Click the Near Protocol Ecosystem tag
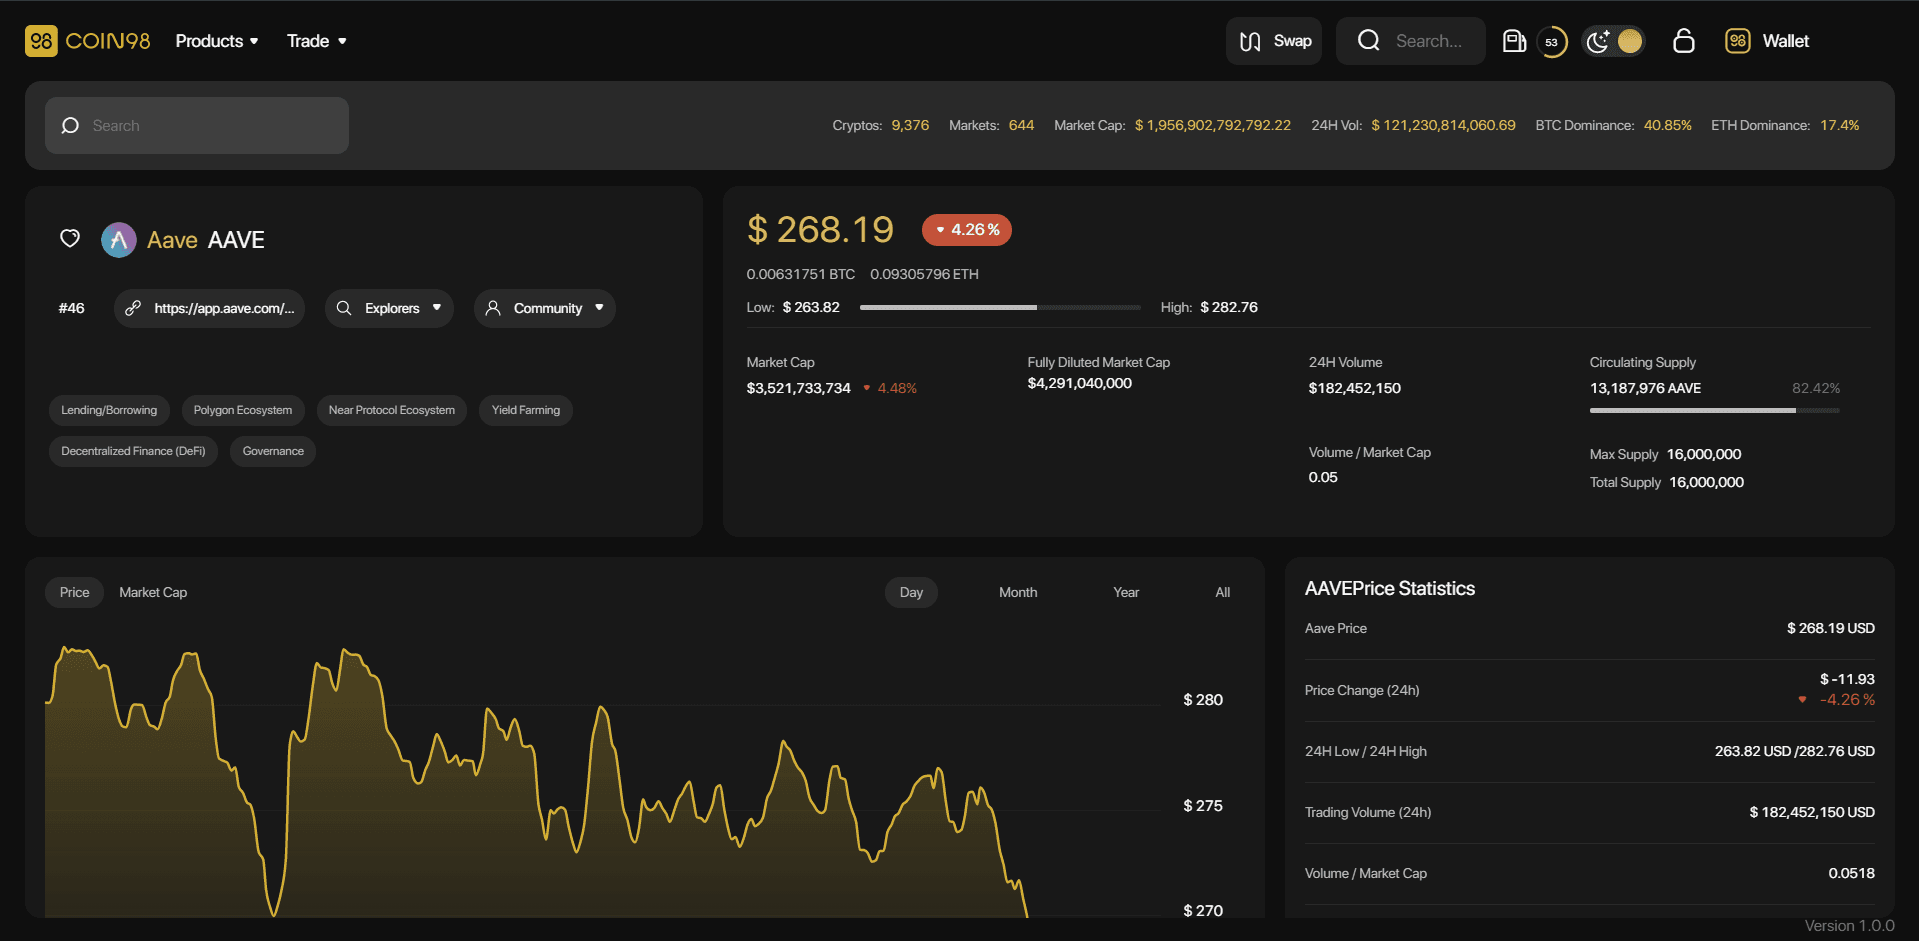 (392, 410)
